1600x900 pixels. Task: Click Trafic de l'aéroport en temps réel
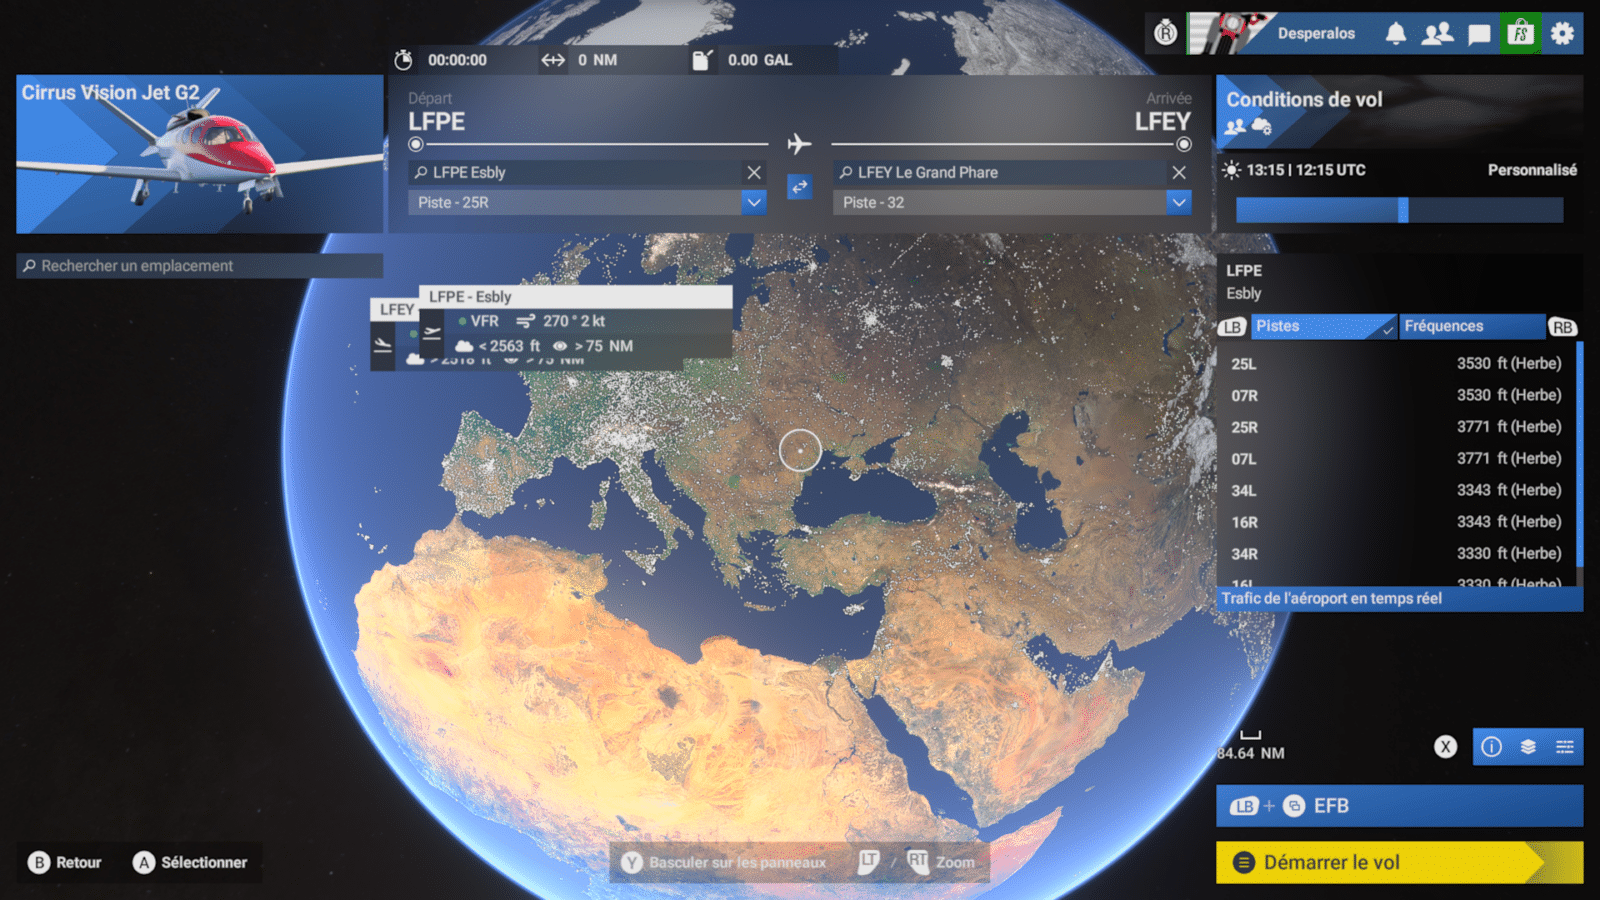(x=1399, y=598)
